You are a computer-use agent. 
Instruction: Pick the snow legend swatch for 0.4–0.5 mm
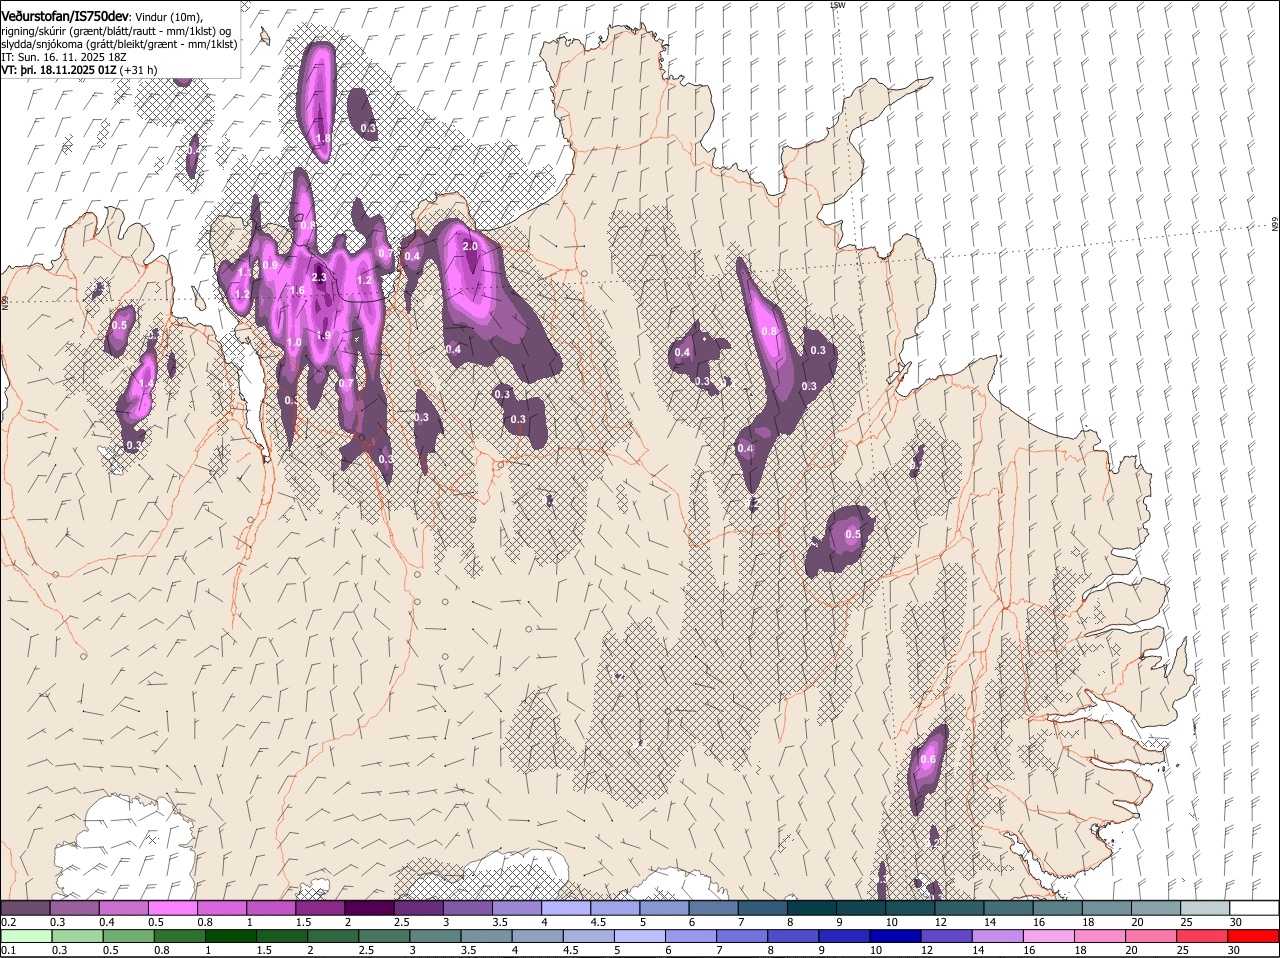coord(123,907)
